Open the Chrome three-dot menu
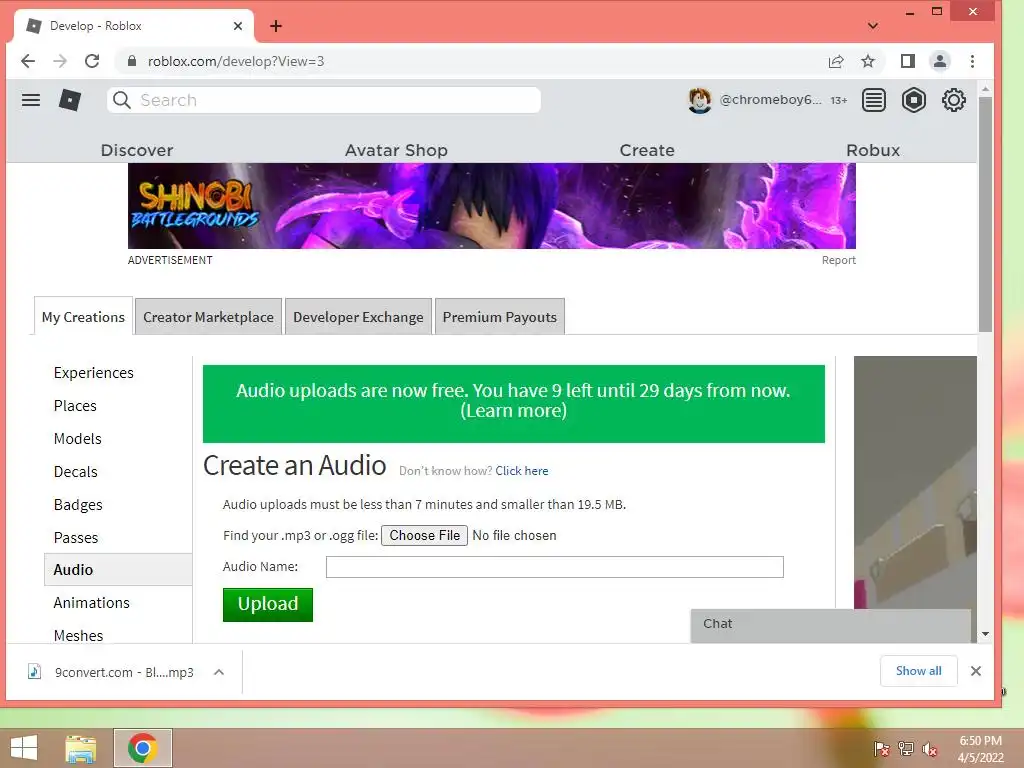This screenshot has width=1024, height=768. click(972, 61)
